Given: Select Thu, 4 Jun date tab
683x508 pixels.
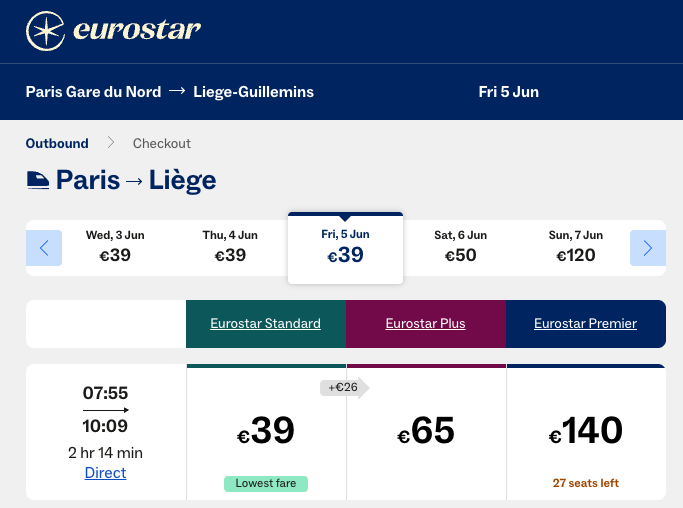Looking at the screenshot, I should click(230, 247).
